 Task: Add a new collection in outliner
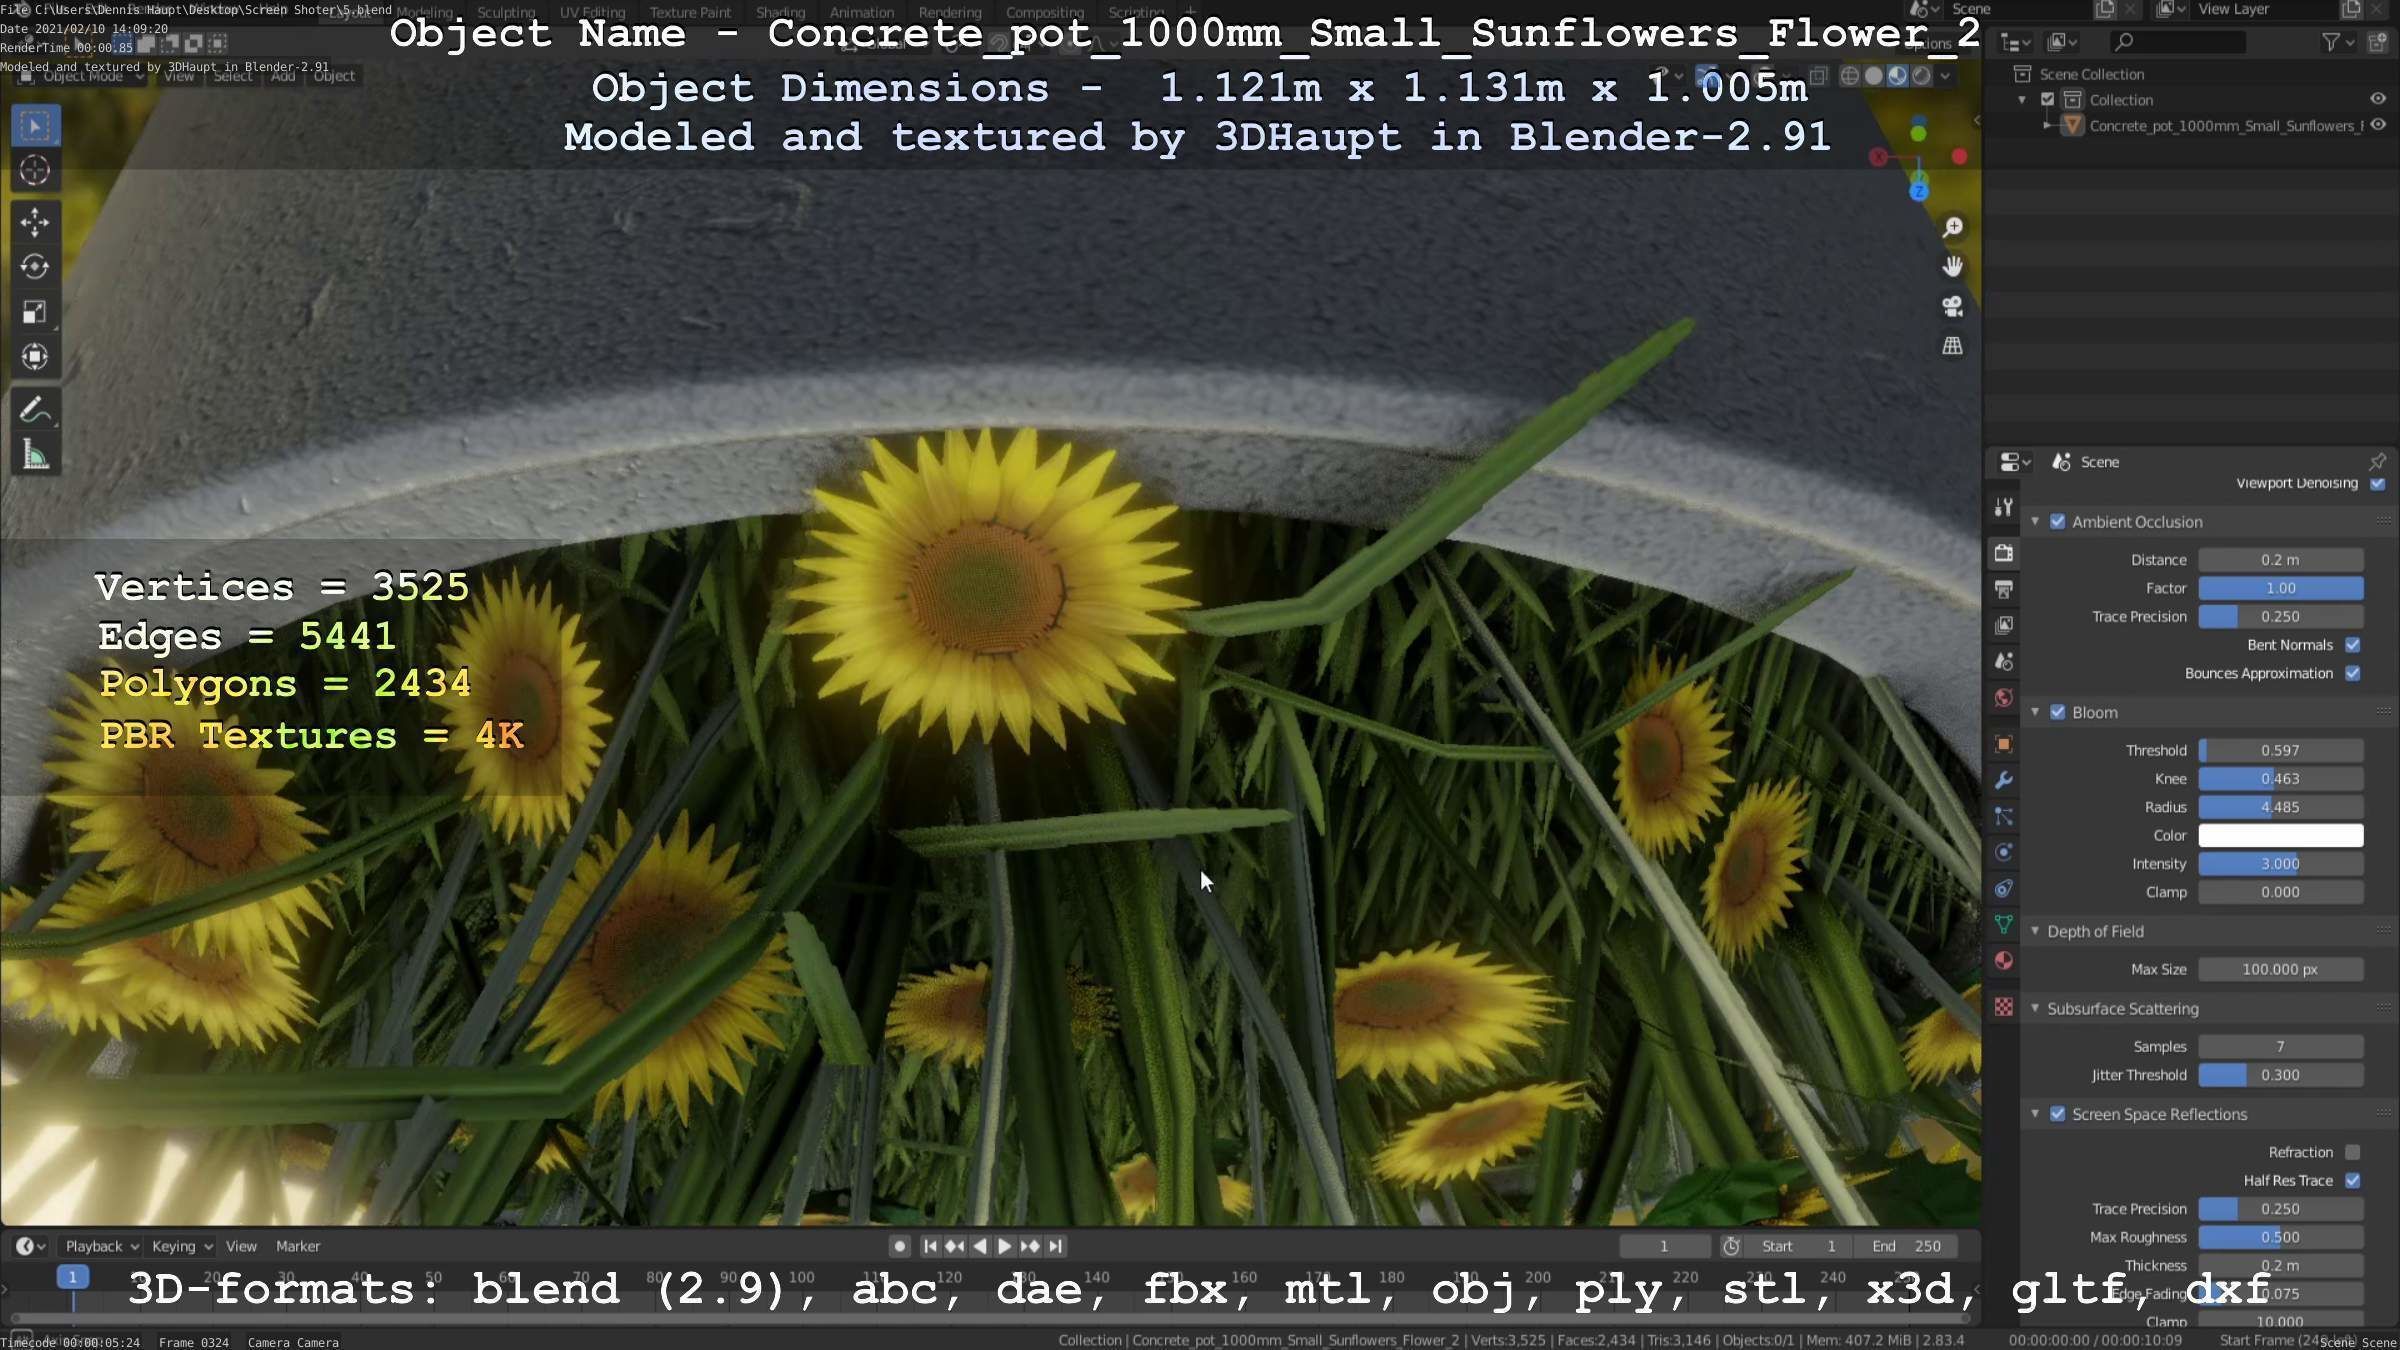pos(2378,42)
